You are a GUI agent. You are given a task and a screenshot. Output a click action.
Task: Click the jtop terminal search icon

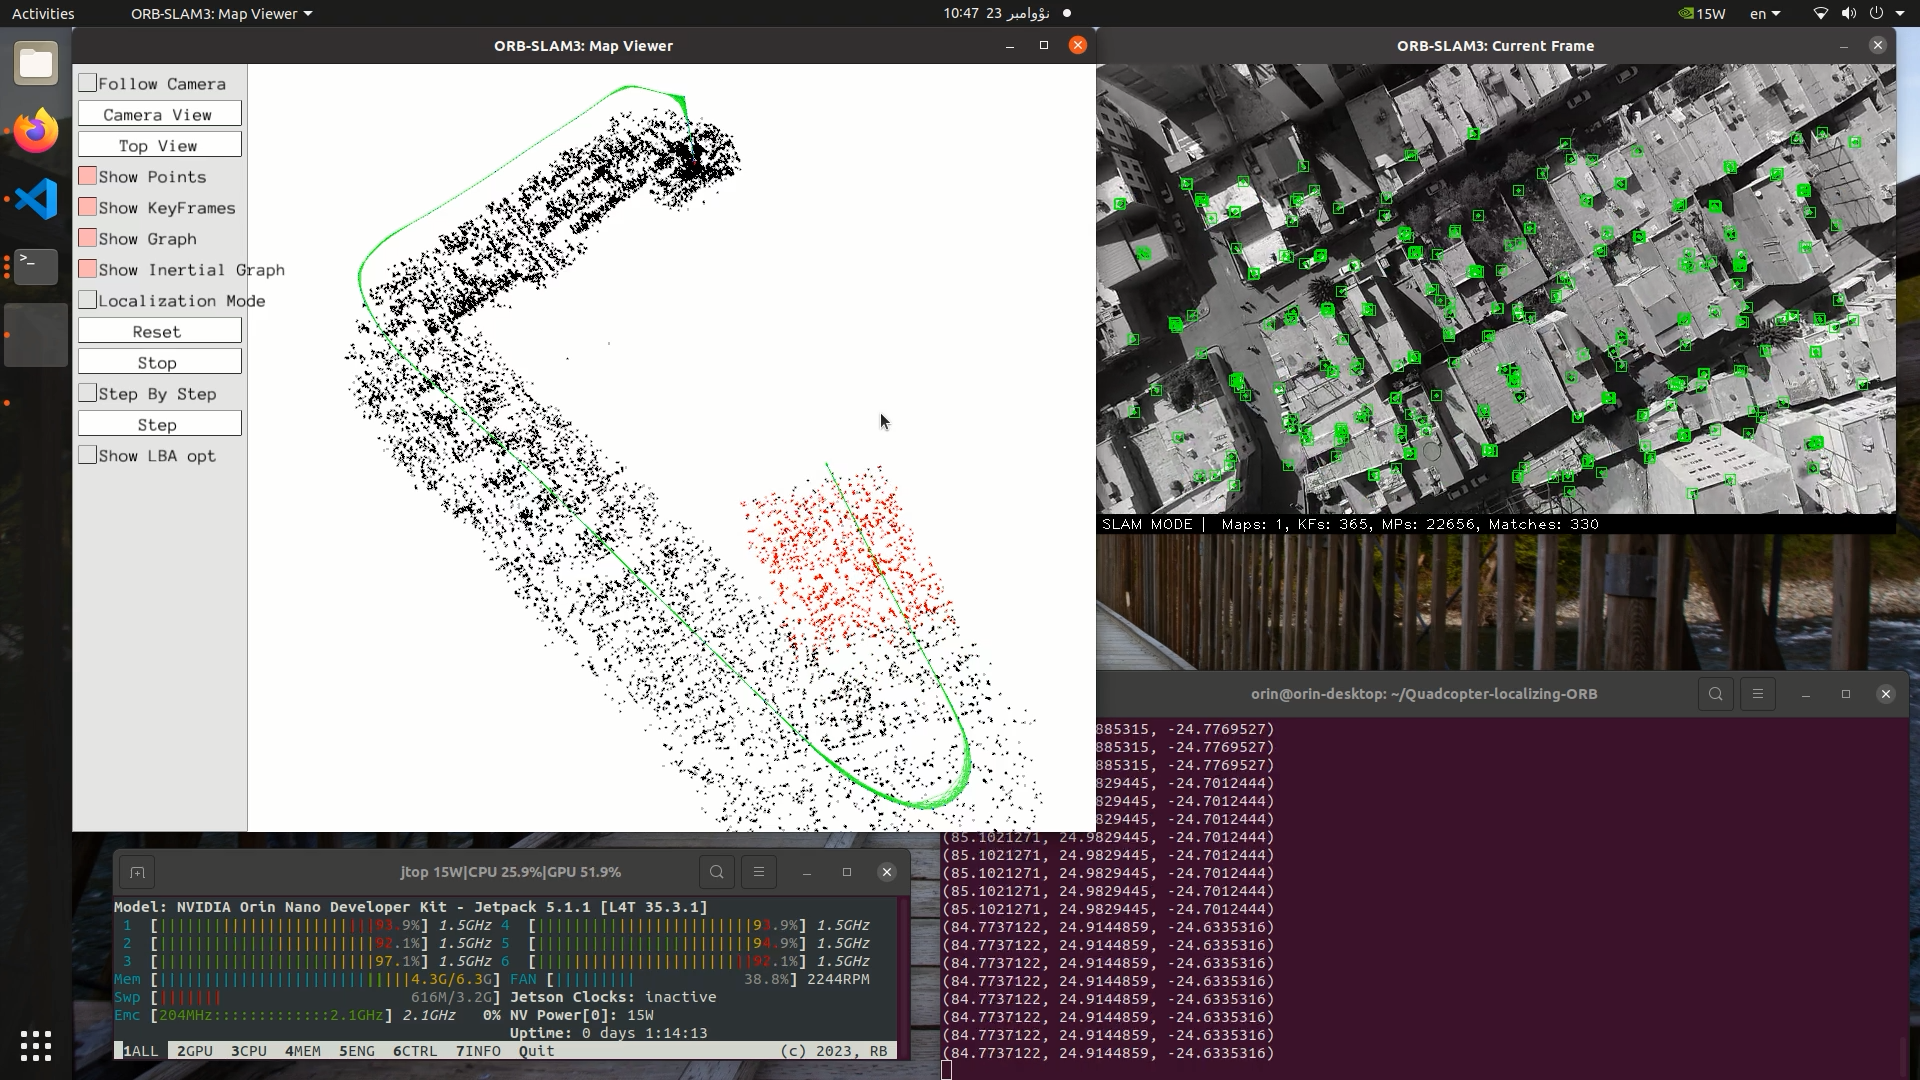click(717, 872)
